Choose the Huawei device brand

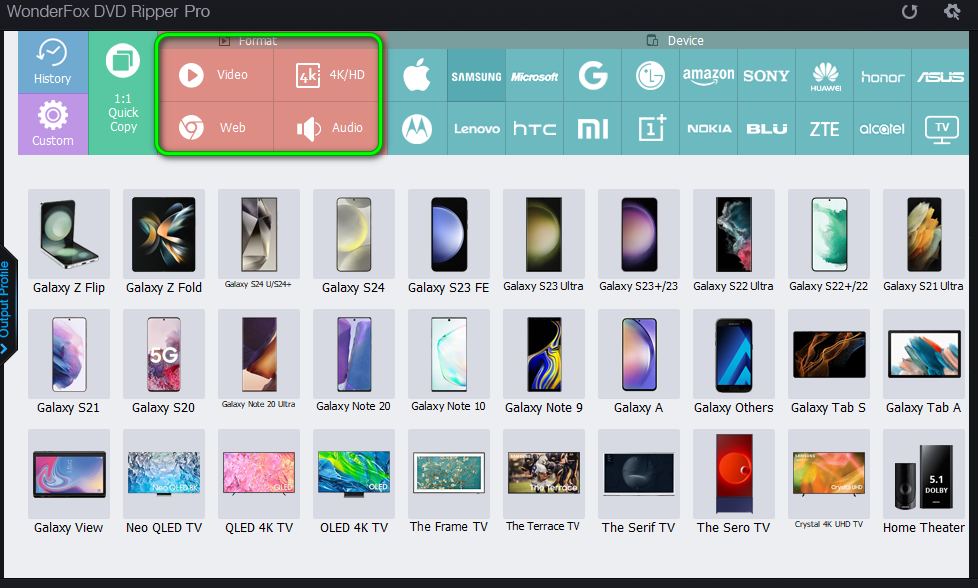(825, 76)
